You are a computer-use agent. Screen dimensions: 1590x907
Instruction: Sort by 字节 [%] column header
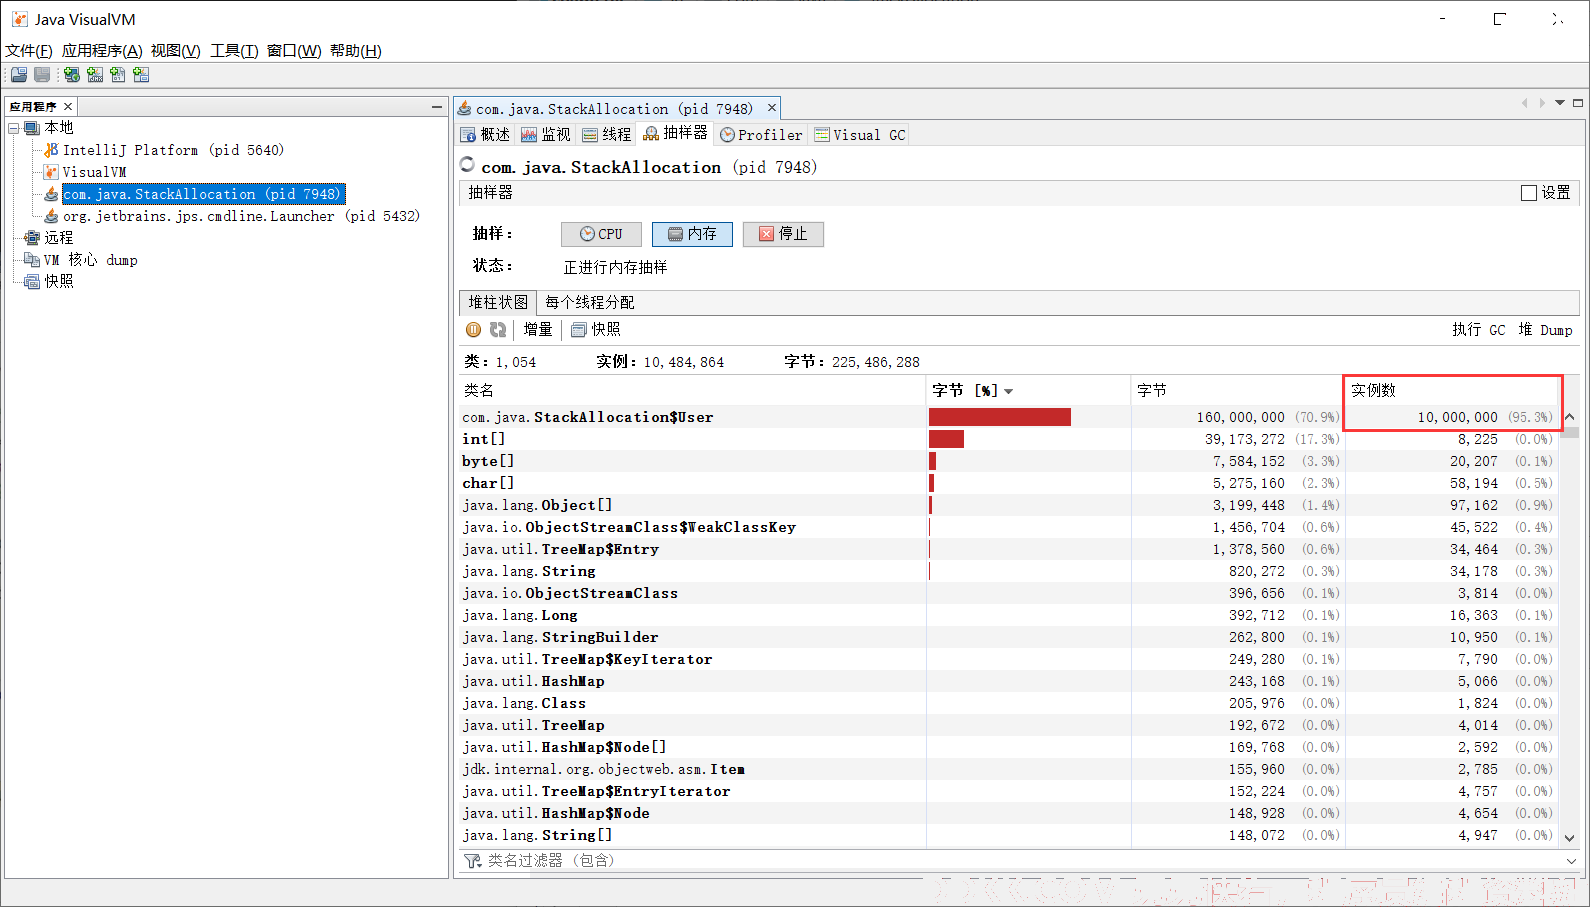tap(1028, 391)
